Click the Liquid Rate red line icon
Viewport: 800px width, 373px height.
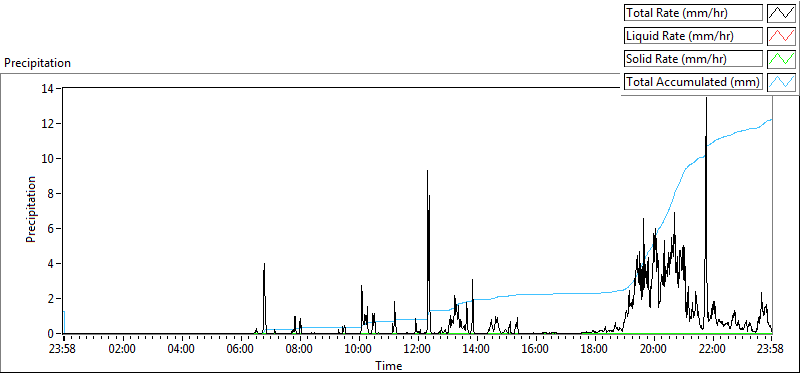pyautogui.click(x=782, y=36)
